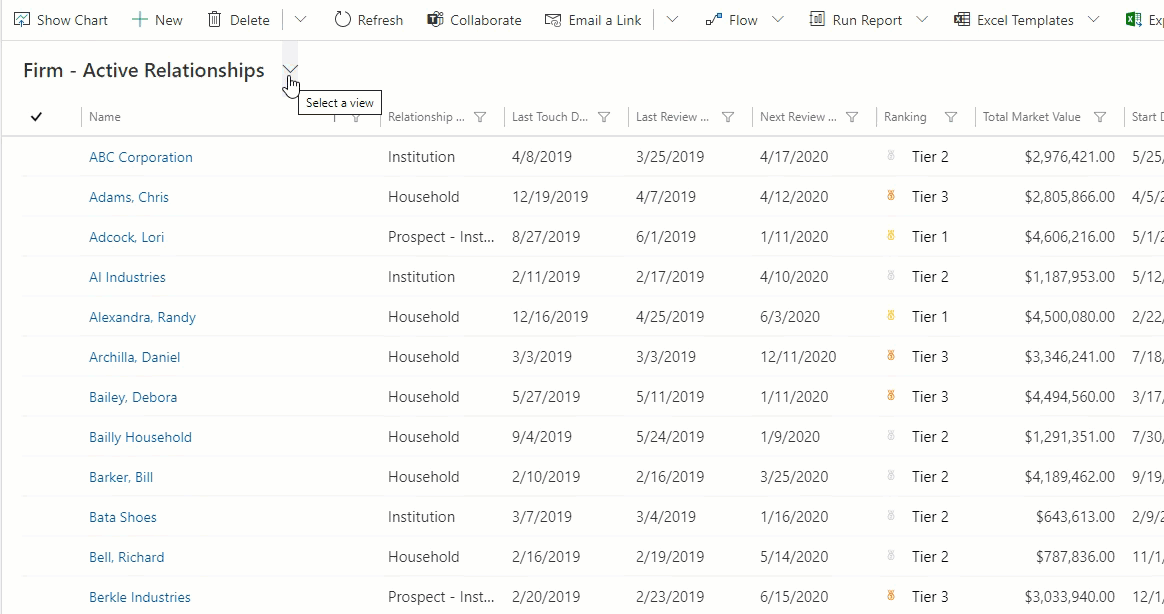The image size is (1164, 614).
Task: Open the view selector chevron
Action: (x=290, y=69)
